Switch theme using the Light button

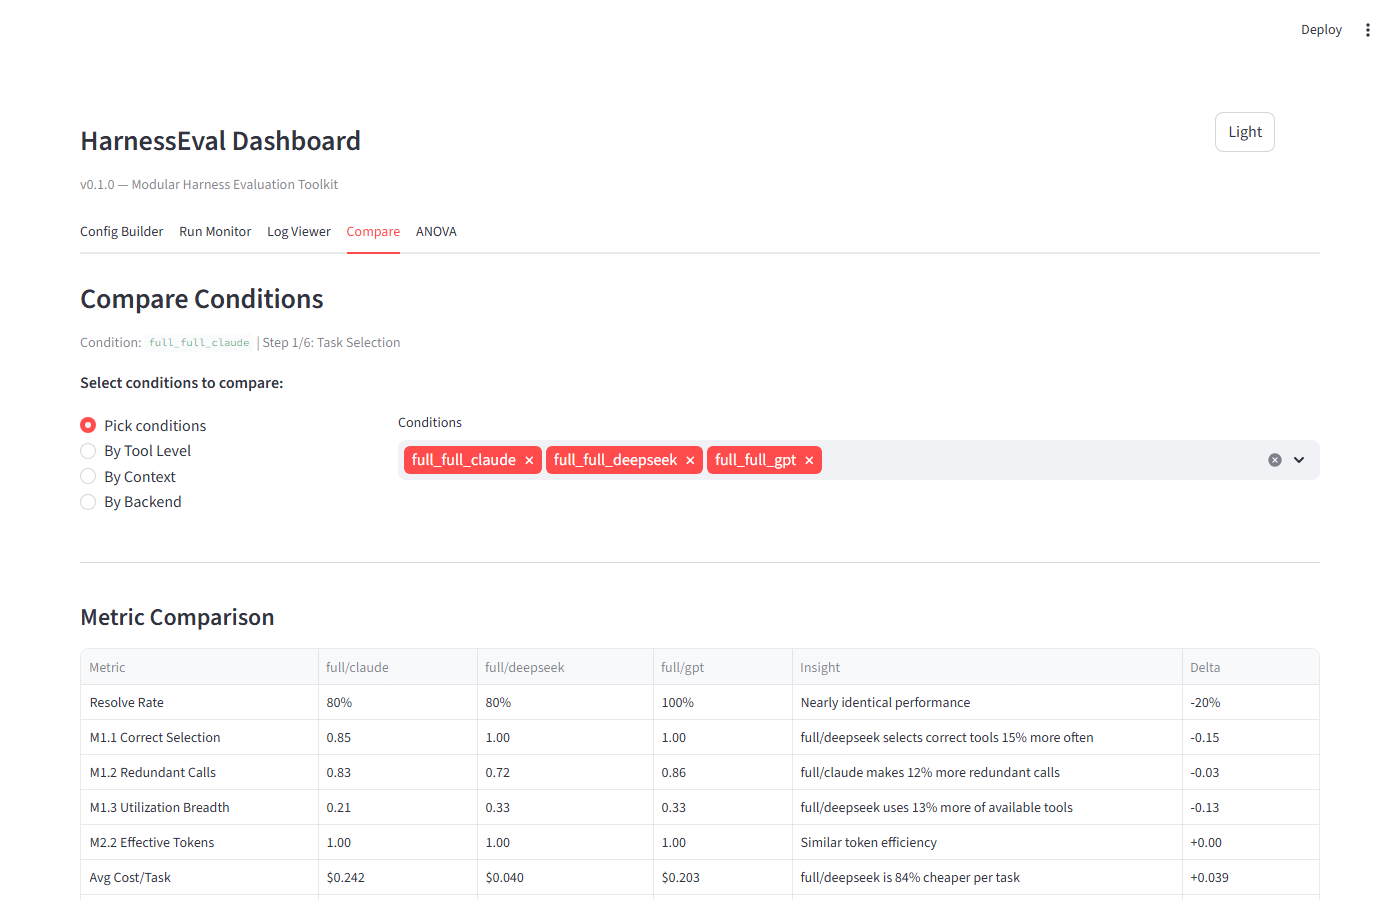1244,131
